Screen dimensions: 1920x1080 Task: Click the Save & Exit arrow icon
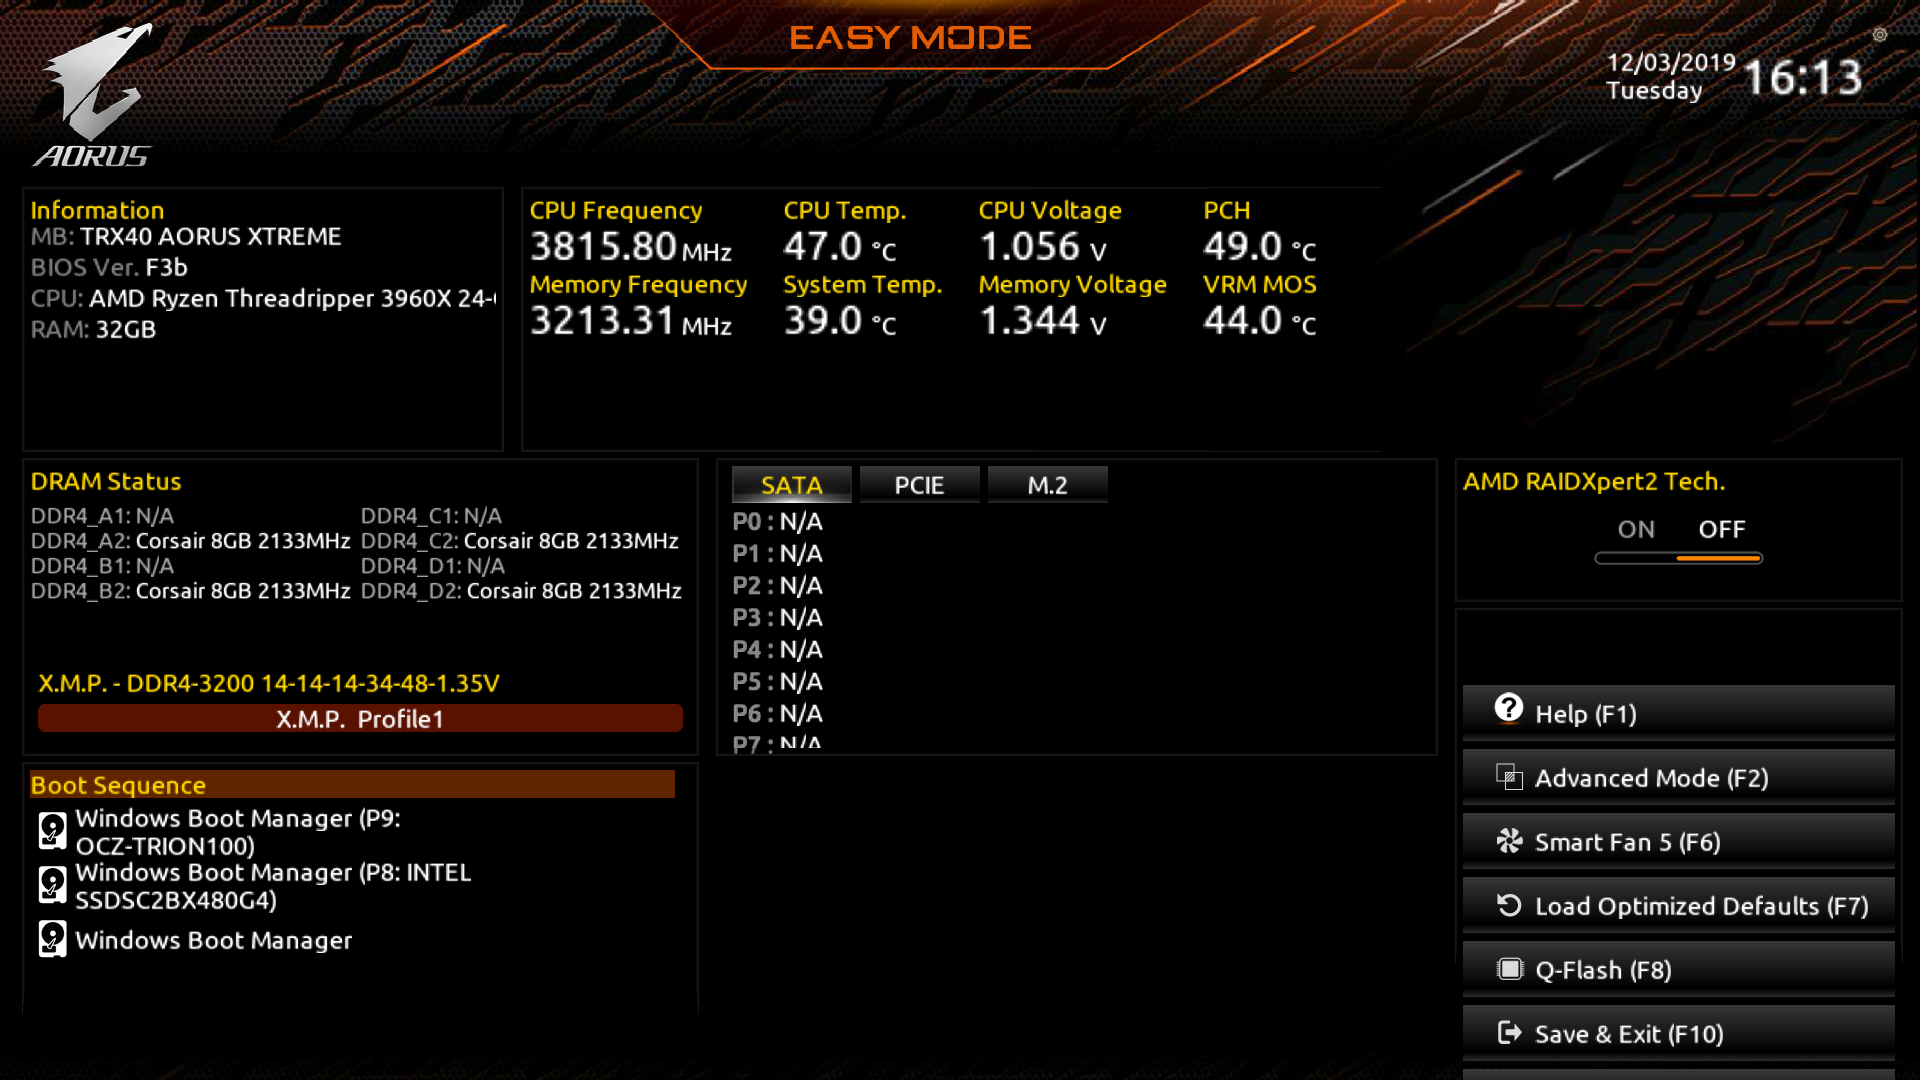click(1509, 1033)
